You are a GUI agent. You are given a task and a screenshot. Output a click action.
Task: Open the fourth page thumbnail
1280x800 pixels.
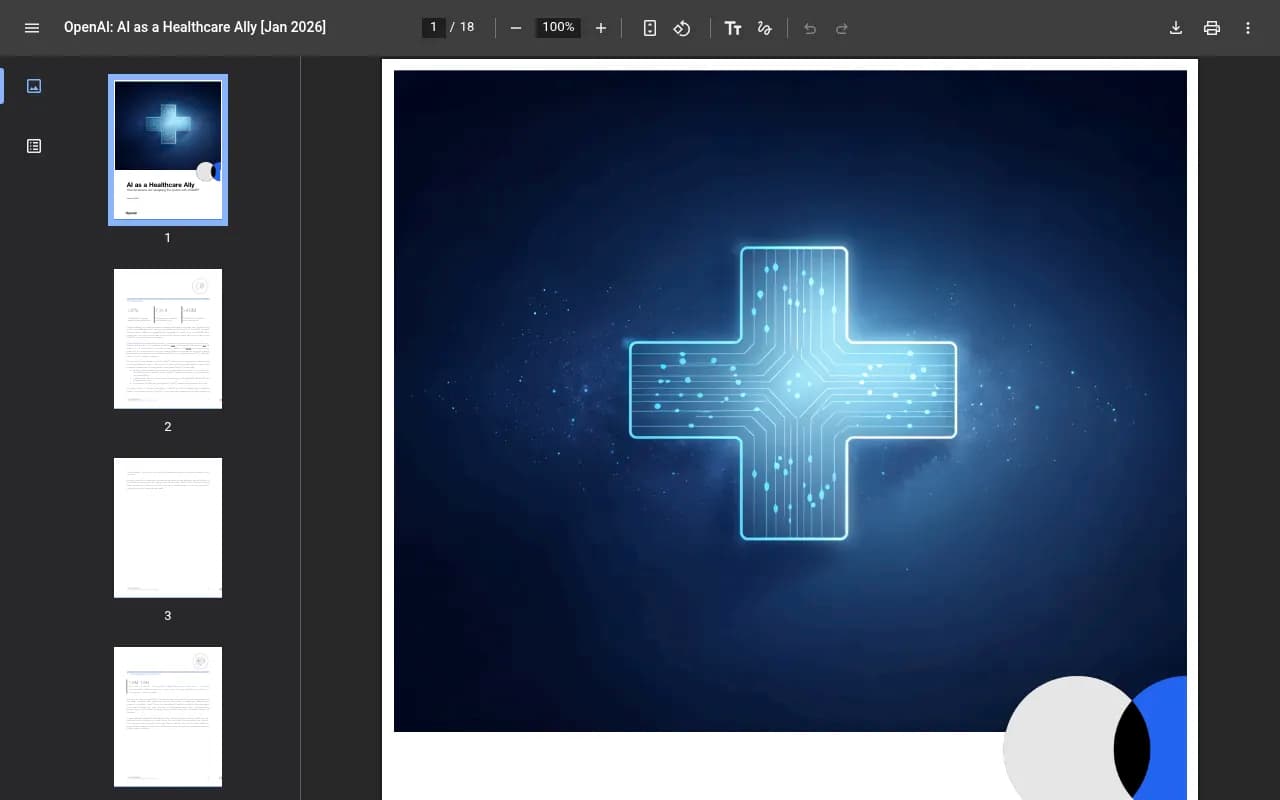click(x=168, y=717)
